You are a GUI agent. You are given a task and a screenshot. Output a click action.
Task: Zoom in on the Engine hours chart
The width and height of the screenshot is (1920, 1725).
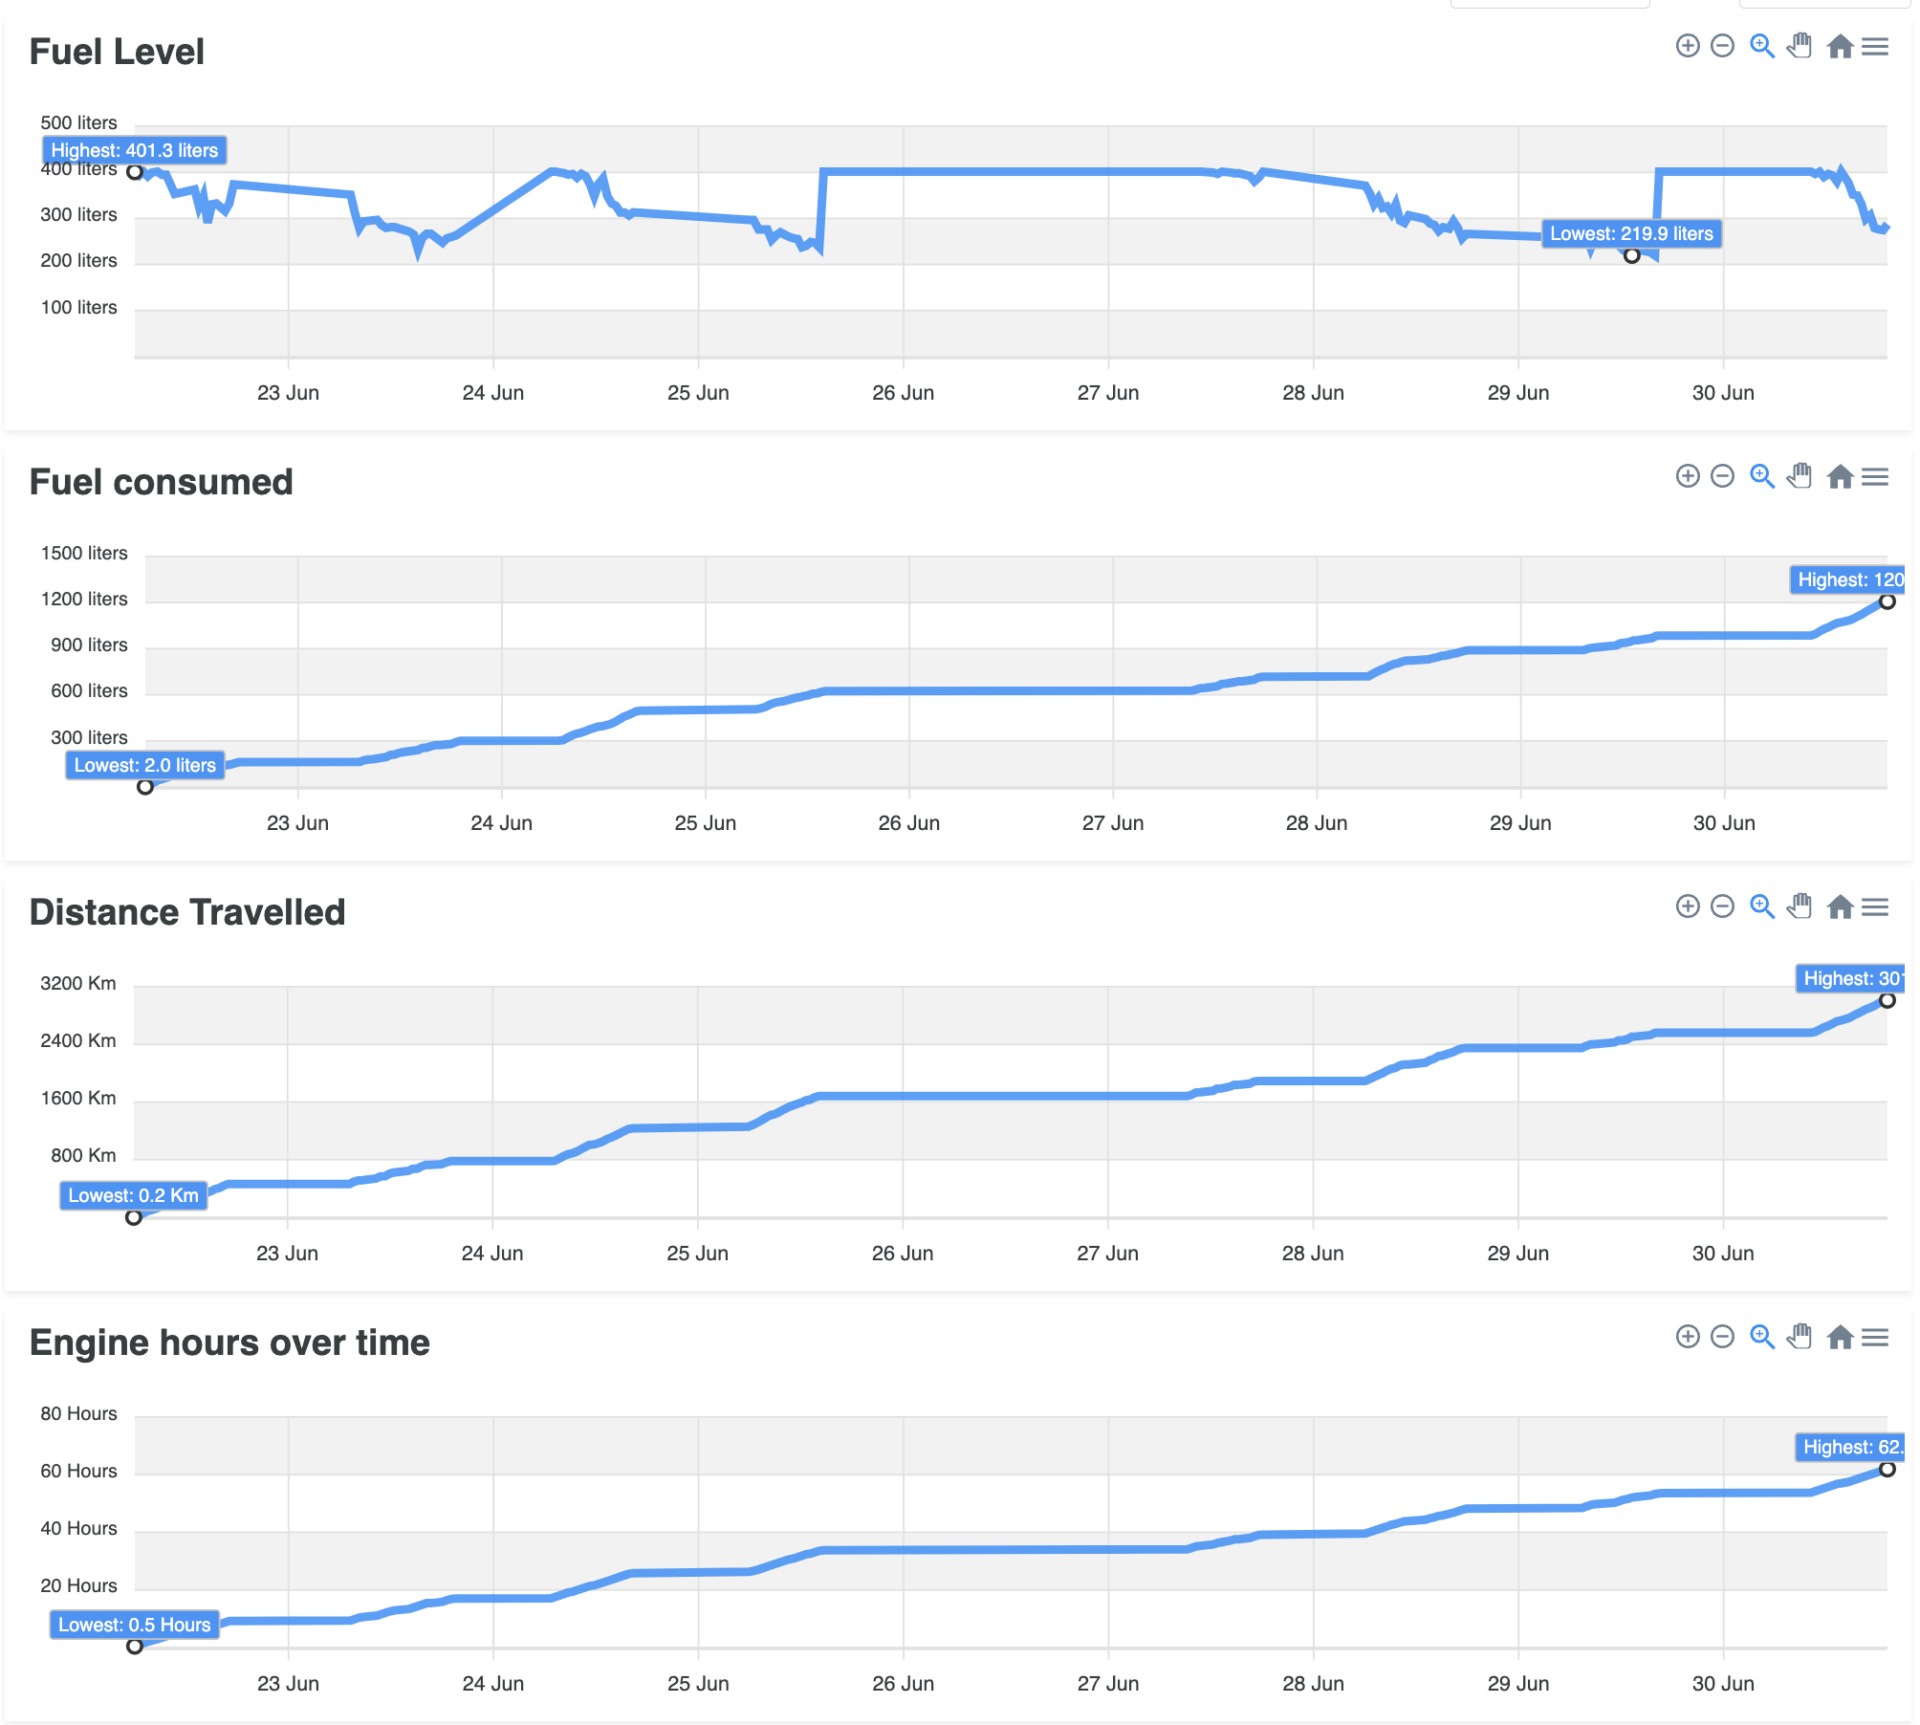click(1688, 1337)
